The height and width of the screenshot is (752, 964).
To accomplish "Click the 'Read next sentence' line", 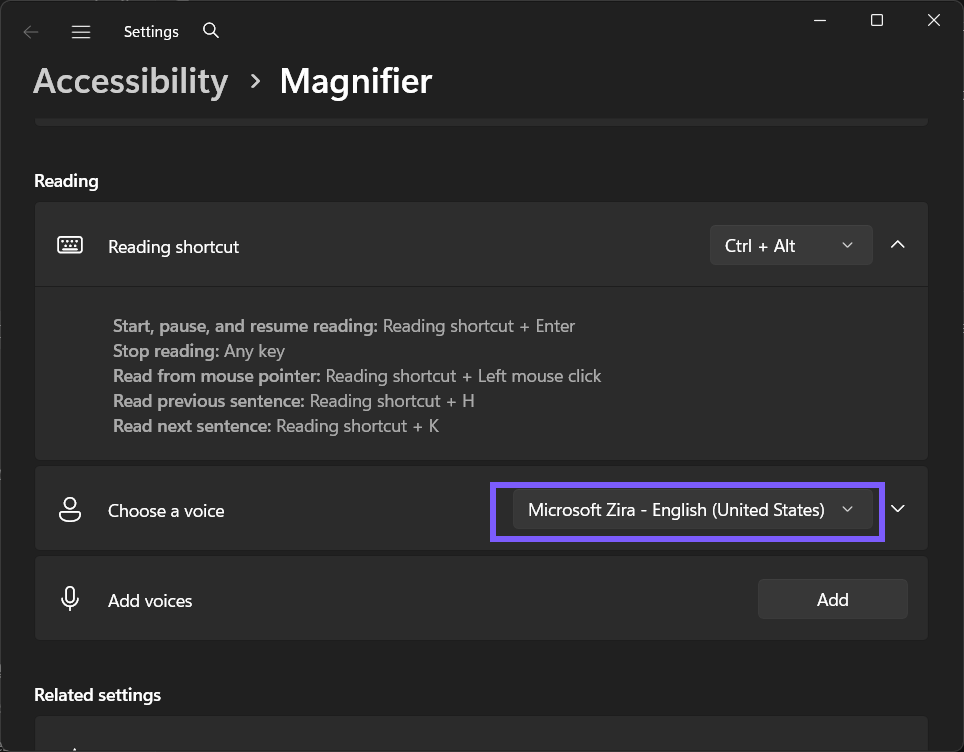I will point(275,426).
